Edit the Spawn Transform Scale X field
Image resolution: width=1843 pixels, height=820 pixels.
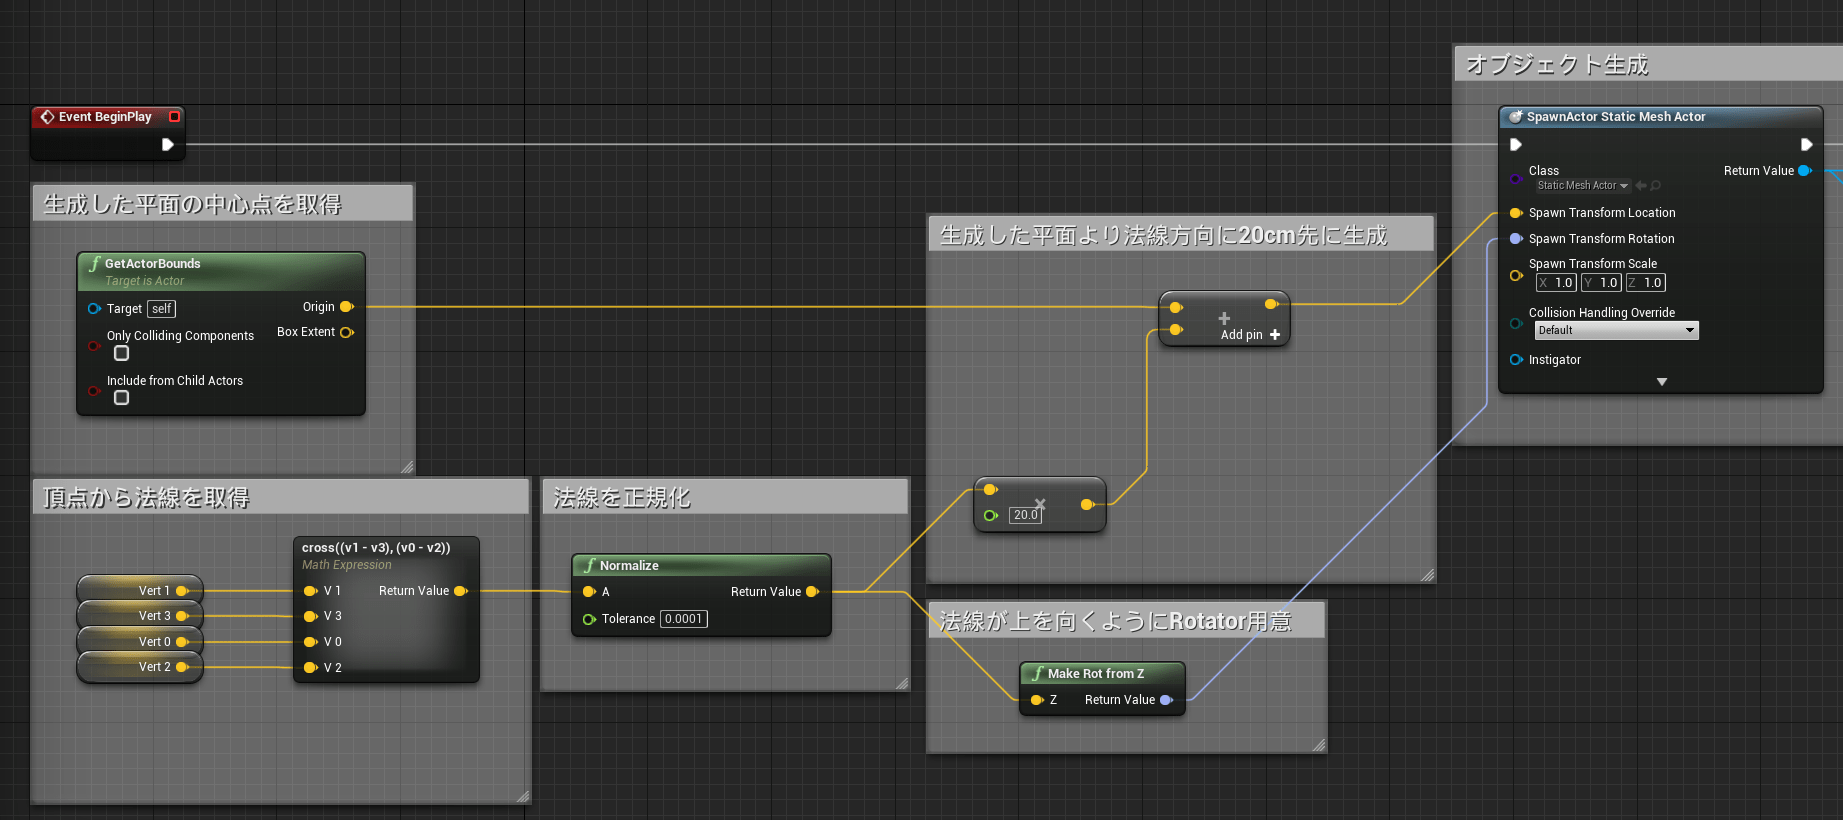[1556, 283]
